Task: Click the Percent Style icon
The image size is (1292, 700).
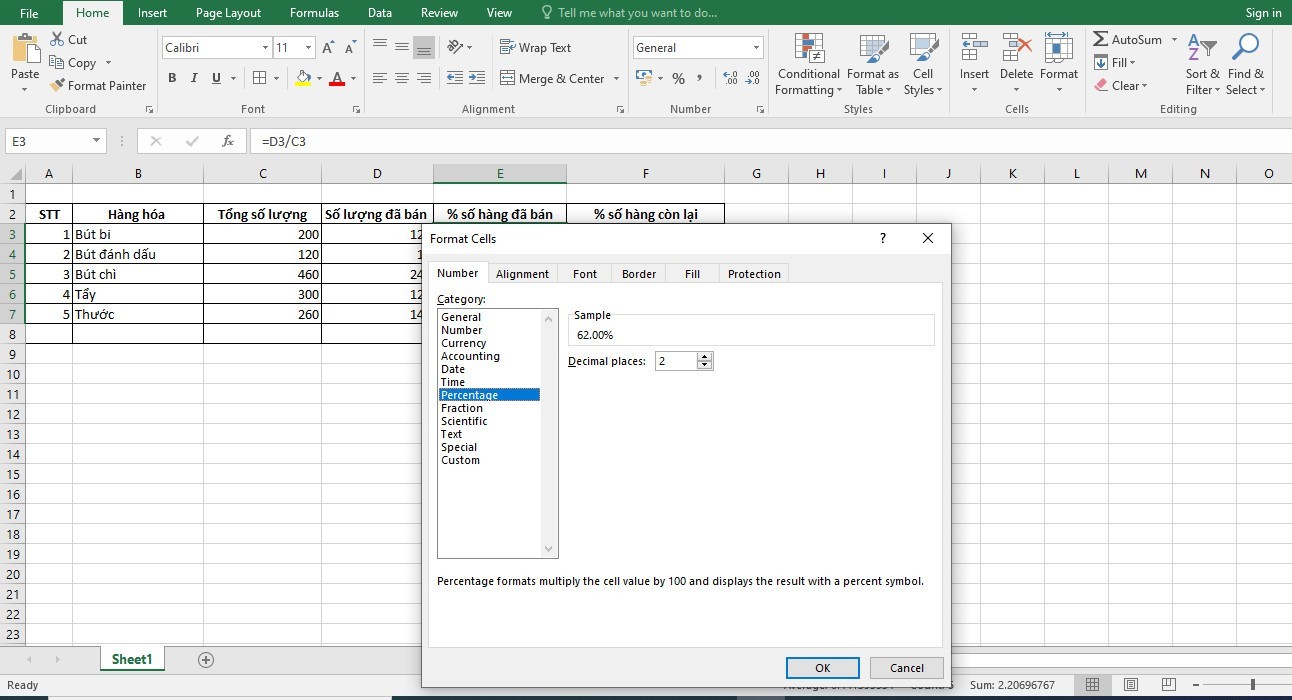Action: (678, 78)
